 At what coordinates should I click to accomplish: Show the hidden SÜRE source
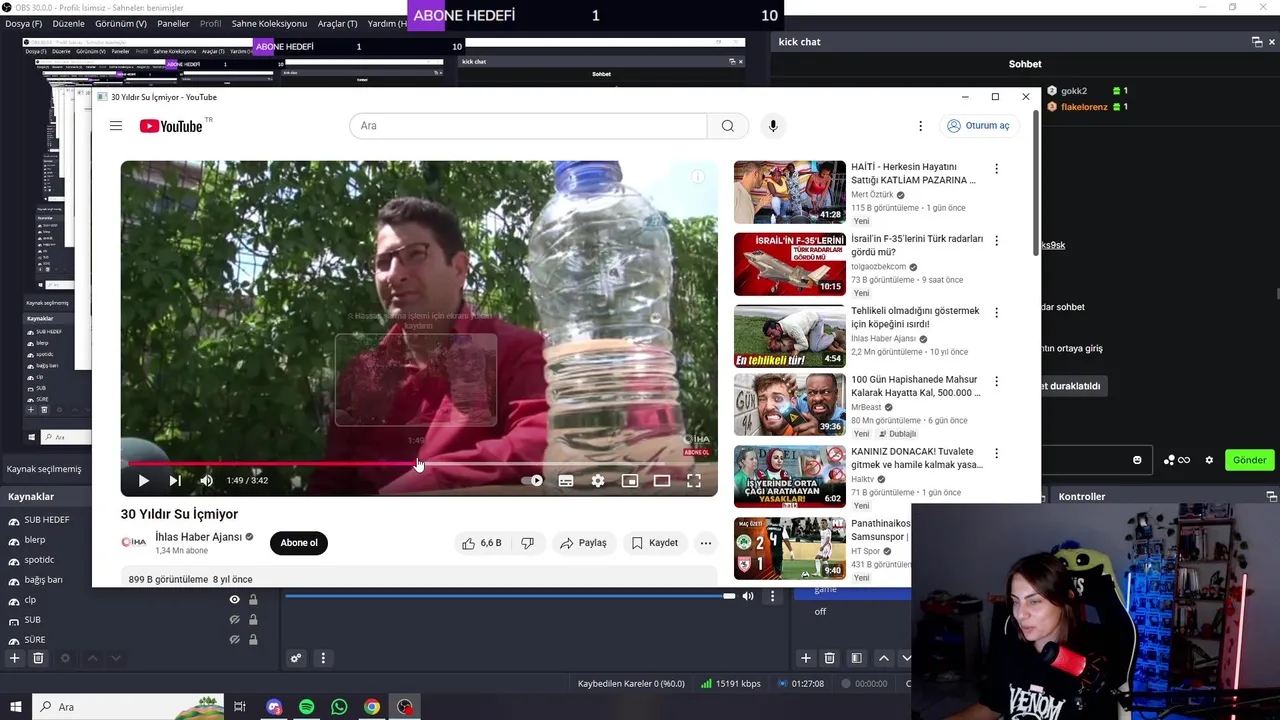[x=234, y=639]
